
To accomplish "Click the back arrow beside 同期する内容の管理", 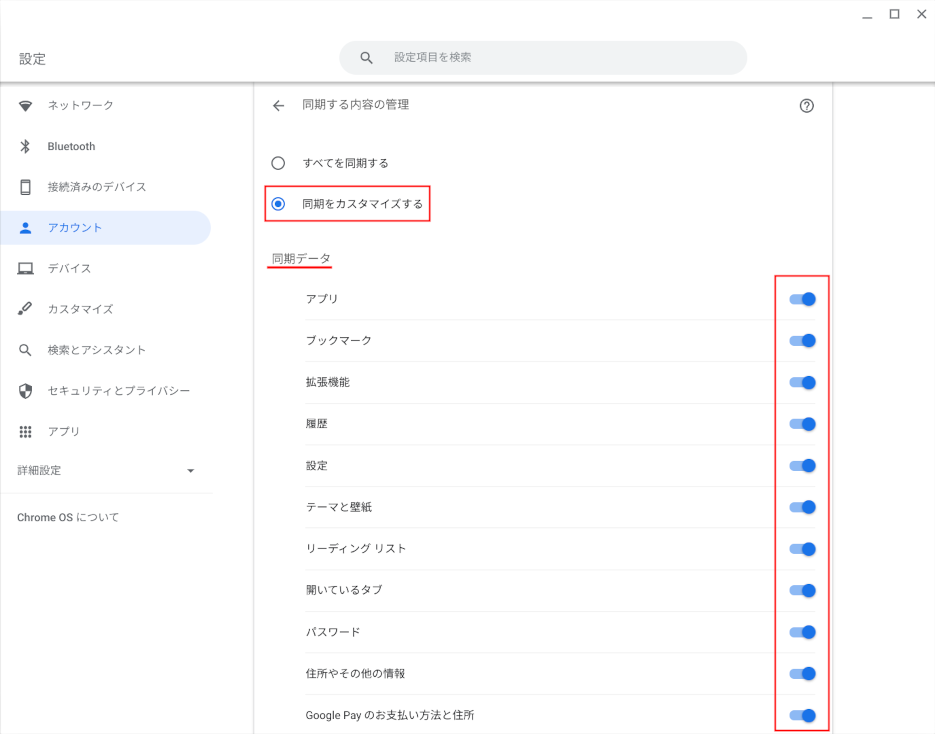I will 278,105.
